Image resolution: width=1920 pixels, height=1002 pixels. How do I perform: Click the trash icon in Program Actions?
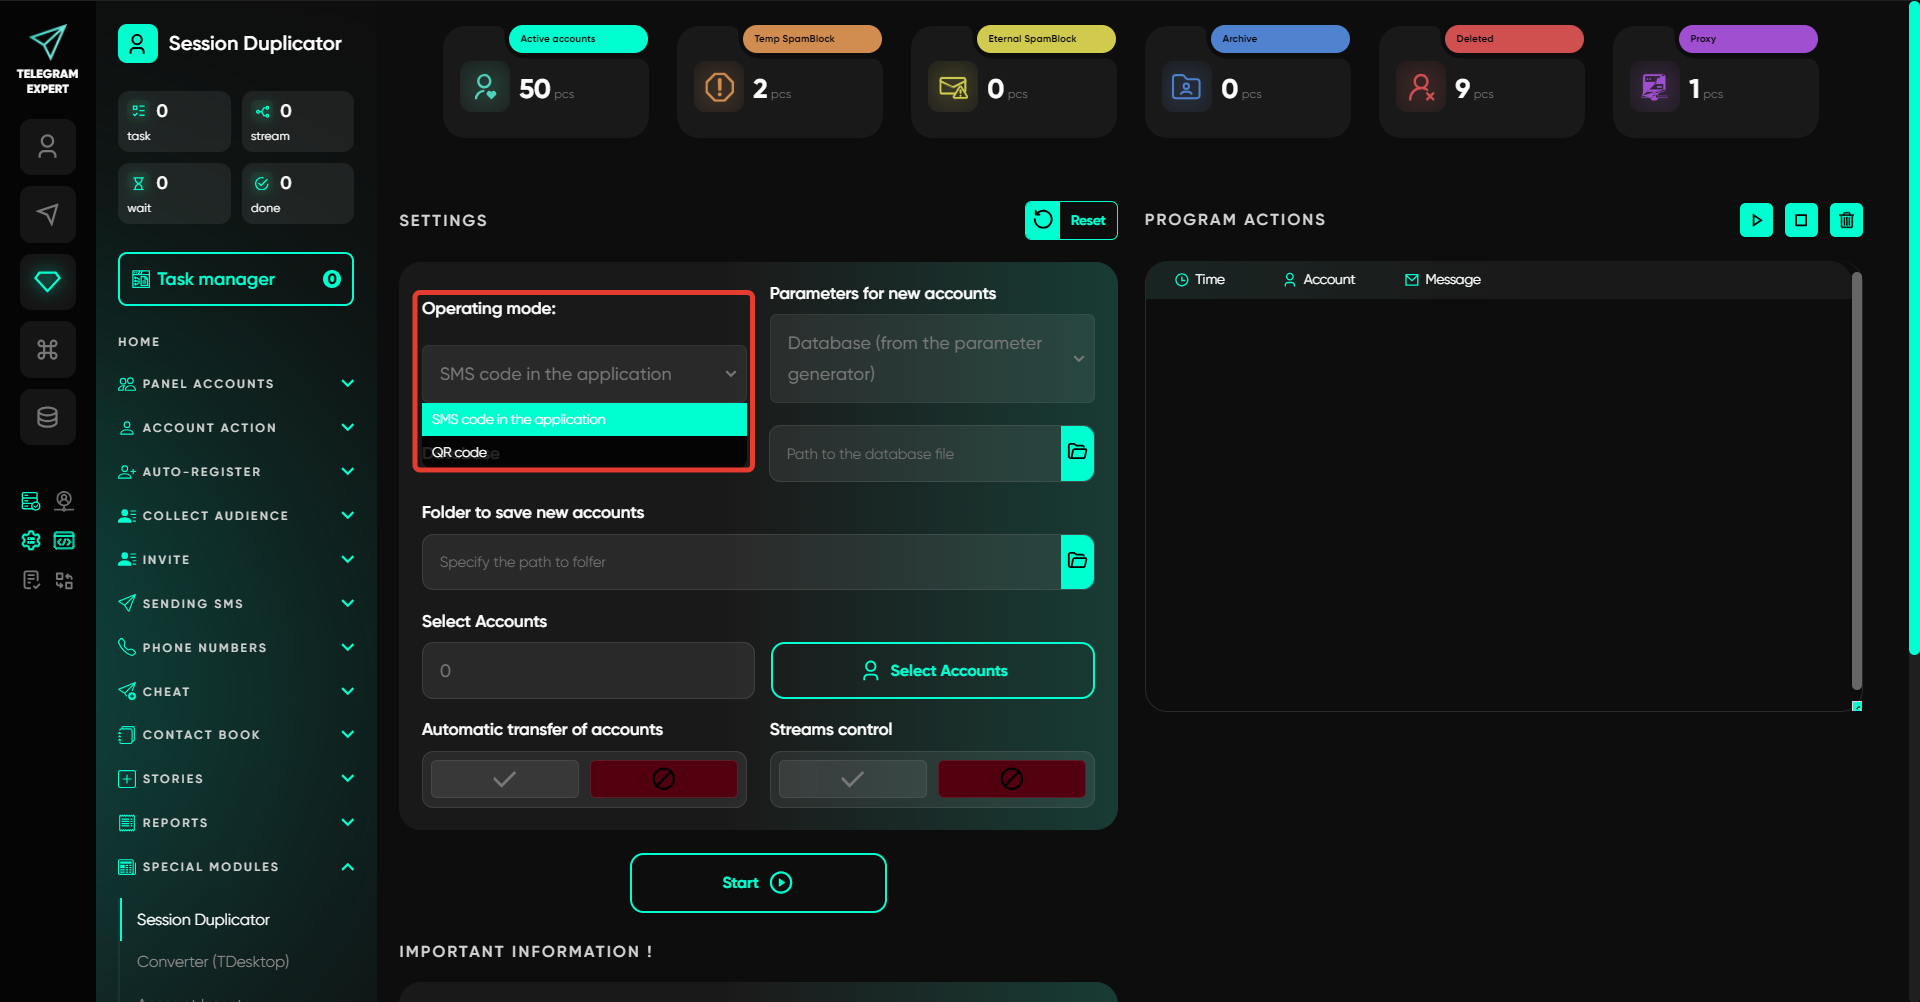pos(1846,220)
